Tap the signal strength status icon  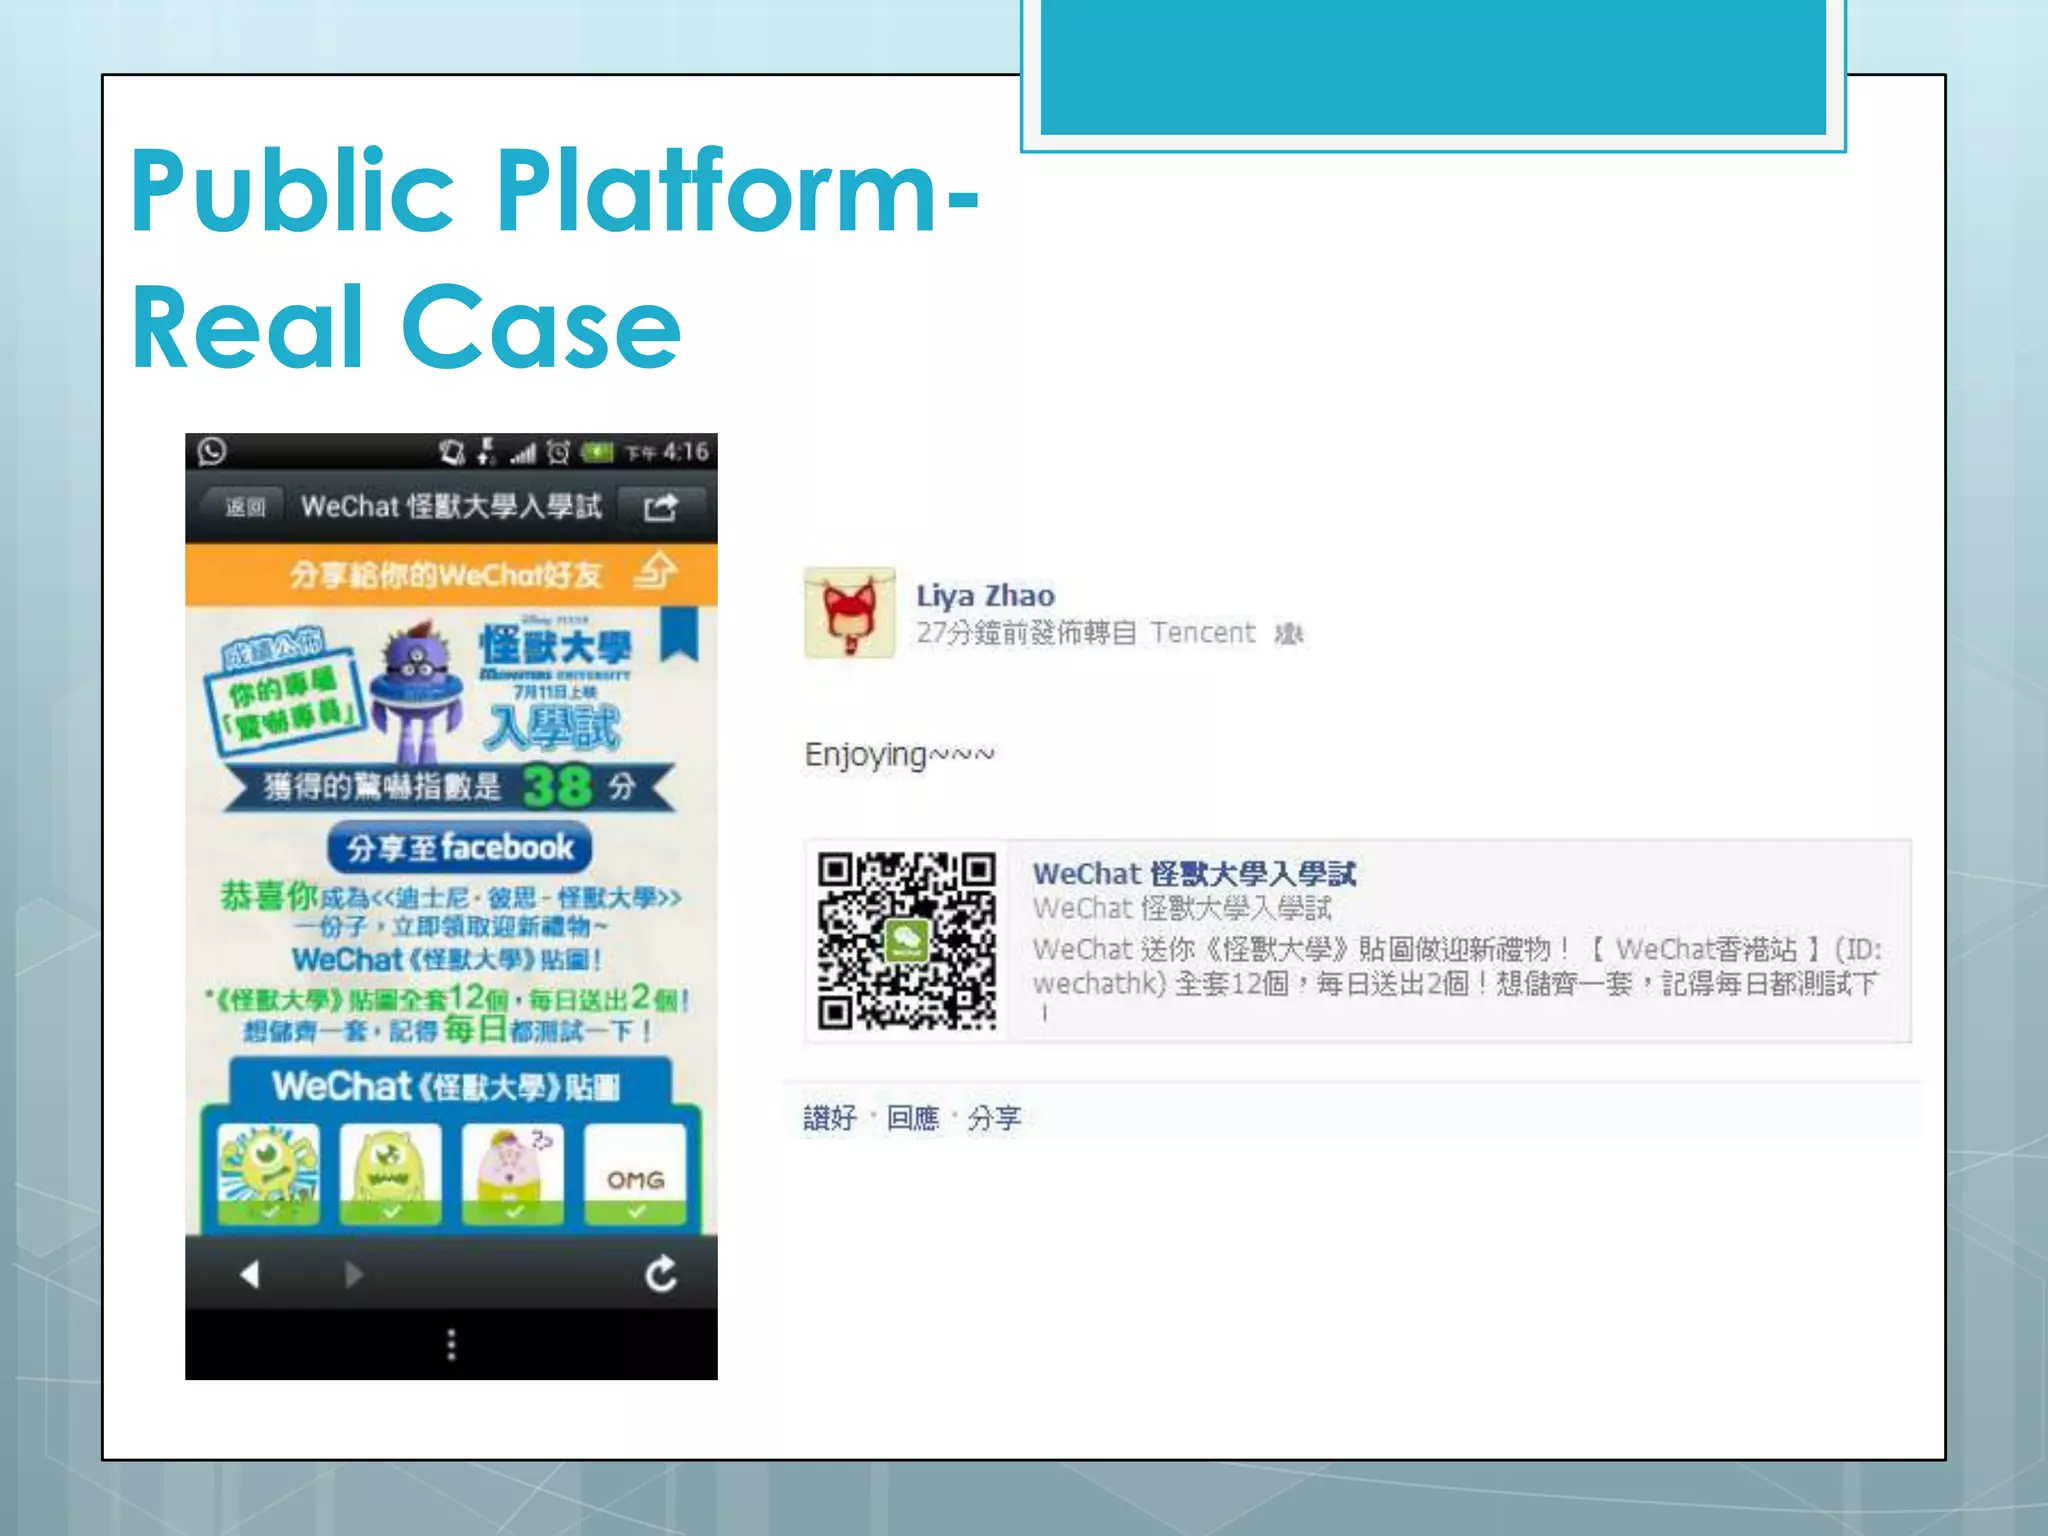pos(522,453)
